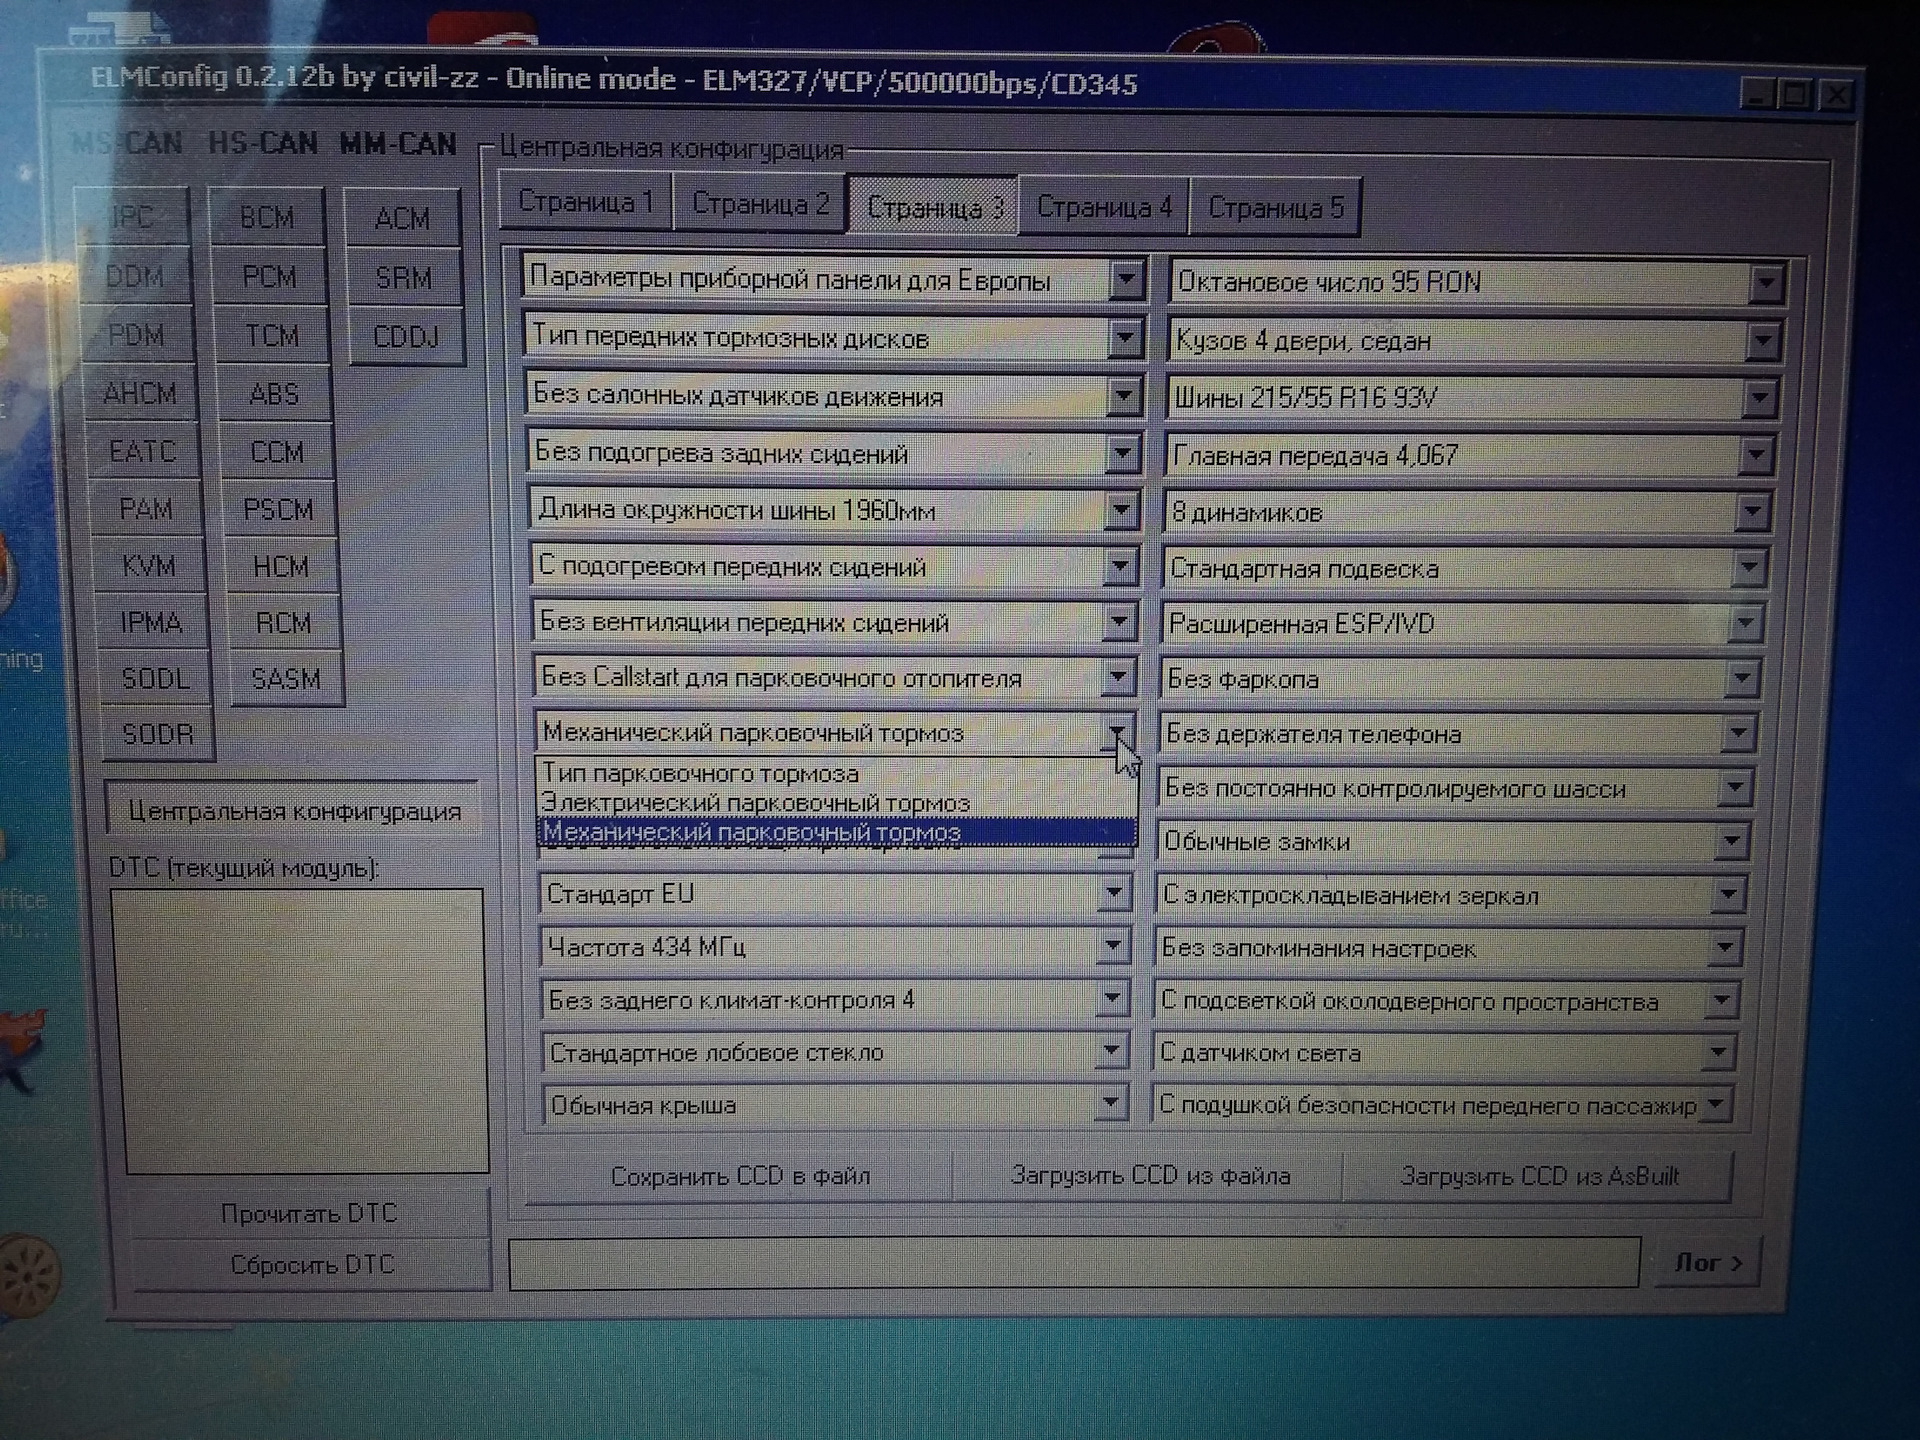
Task: Open the Шины 215/55 R16 93V dropdown
Action: point(1758,399)
